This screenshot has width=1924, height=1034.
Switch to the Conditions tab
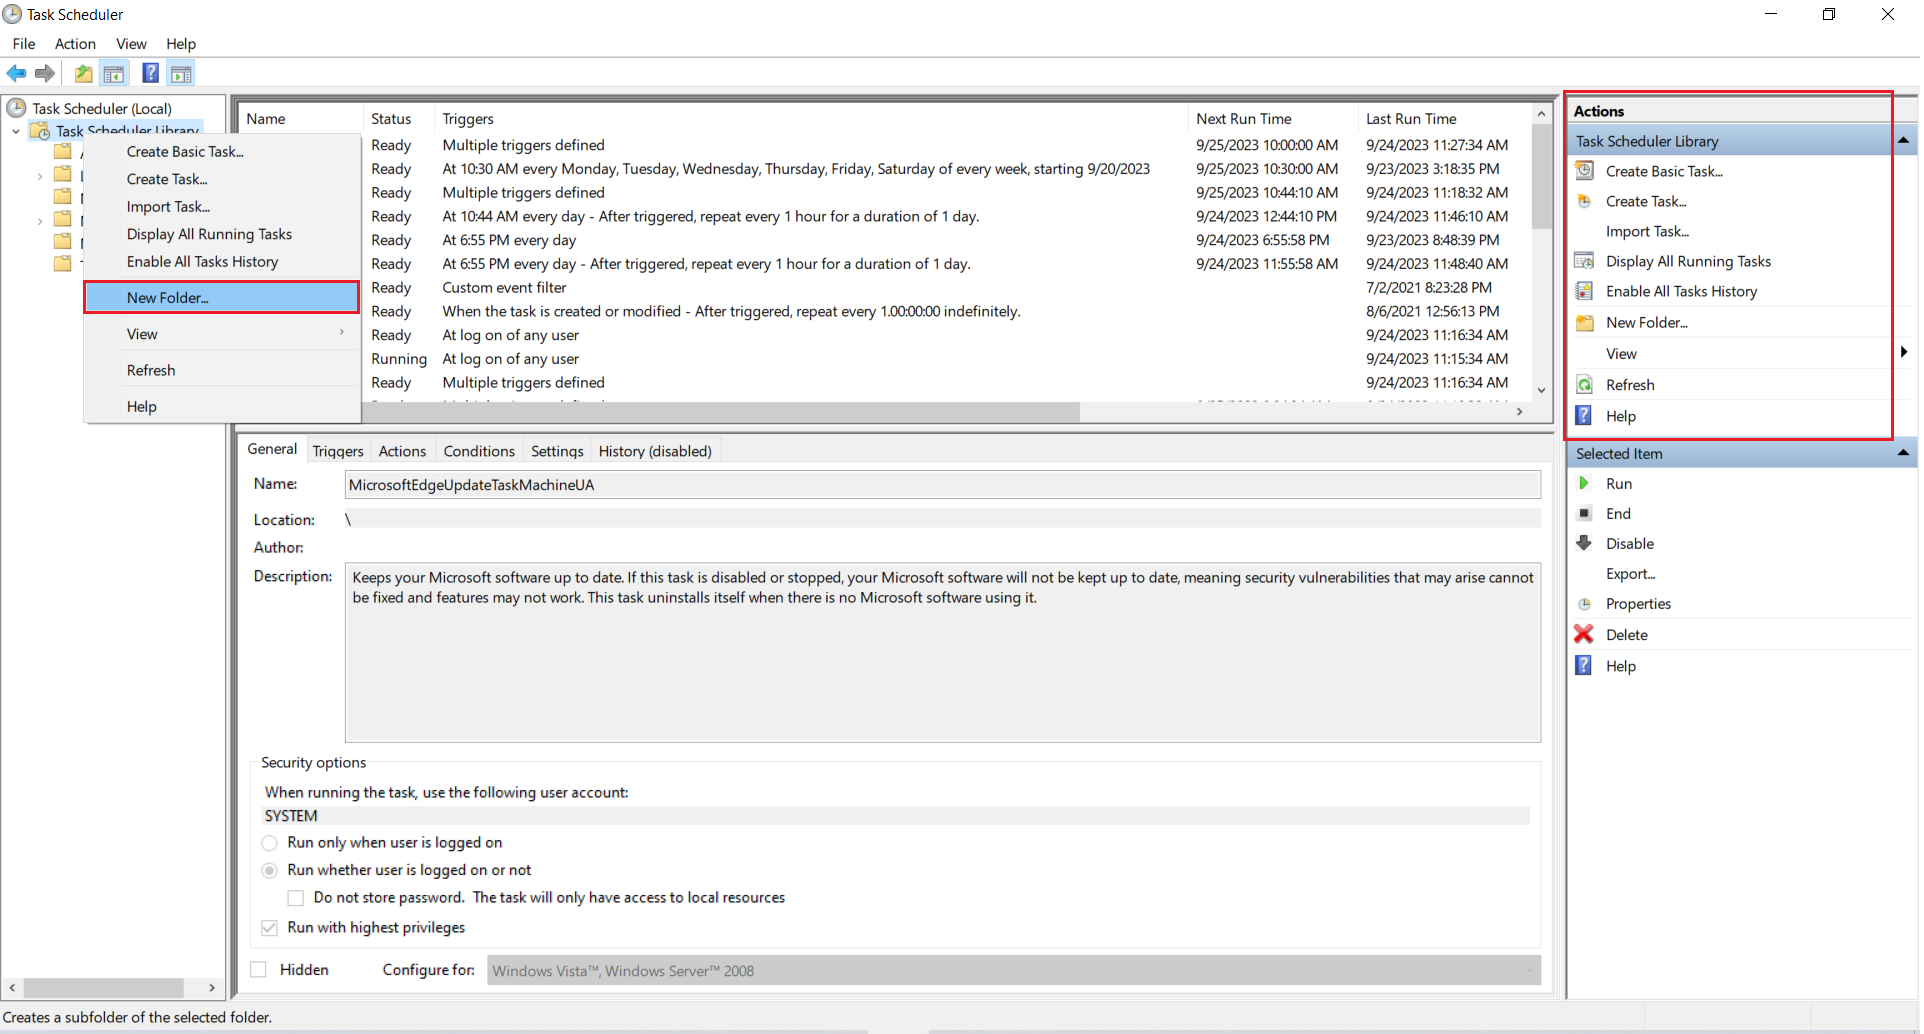pyautogui.click(x=479, y=451)
